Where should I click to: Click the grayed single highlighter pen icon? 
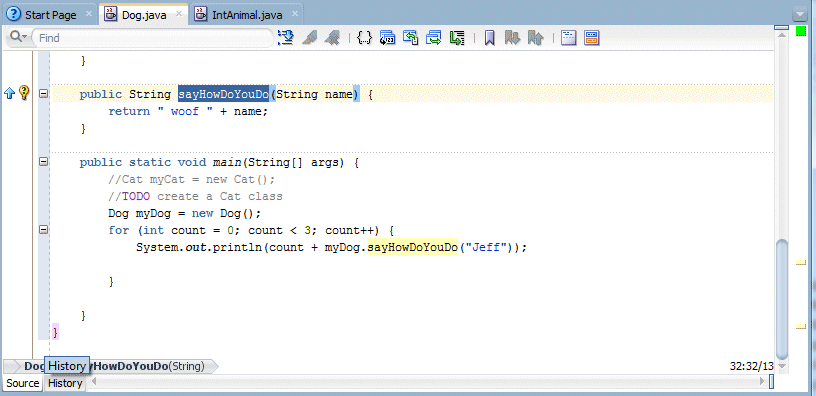coord(311,37)
